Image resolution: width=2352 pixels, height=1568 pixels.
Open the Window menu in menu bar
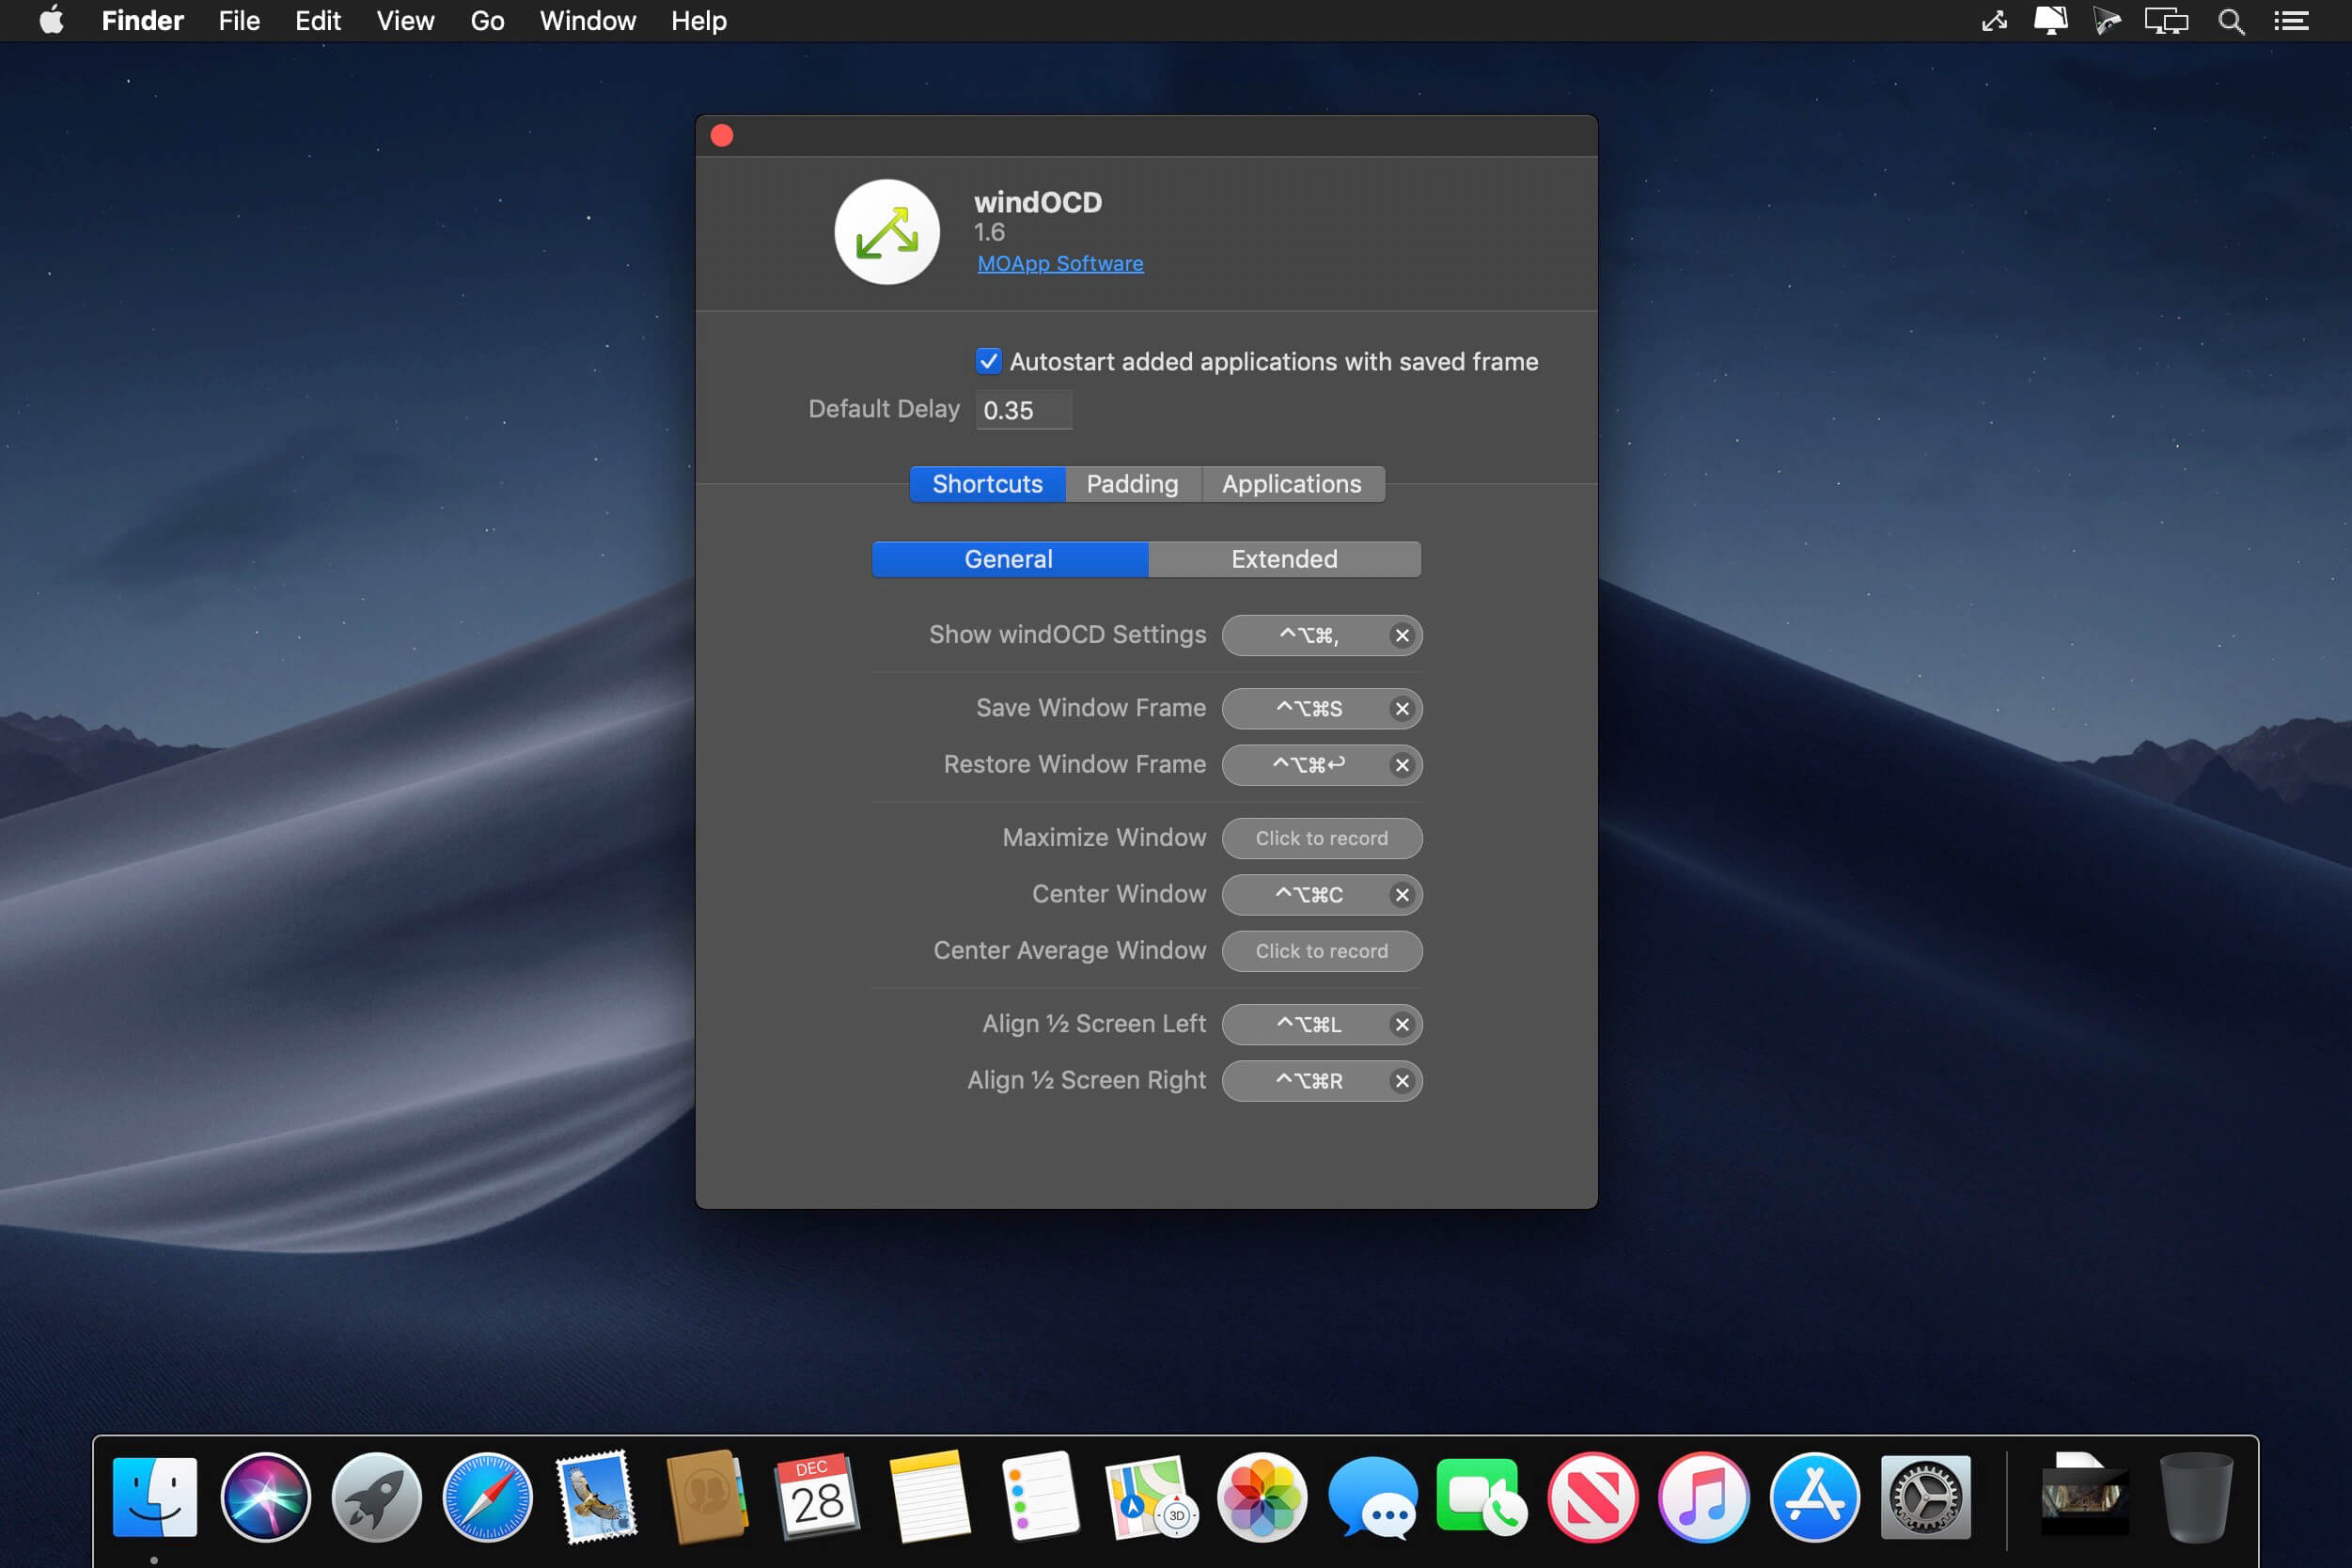click(587, 21)
